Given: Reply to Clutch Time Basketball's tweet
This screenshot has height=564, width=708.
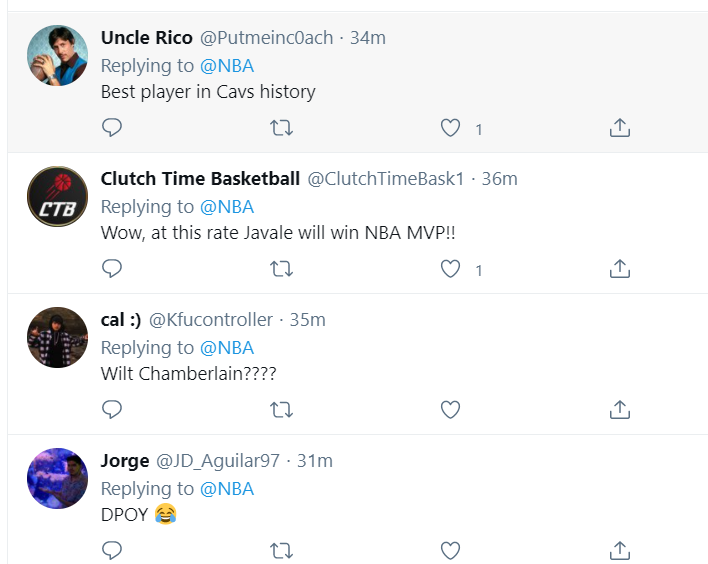Looking at the screenshot, I should coord(112,268).
